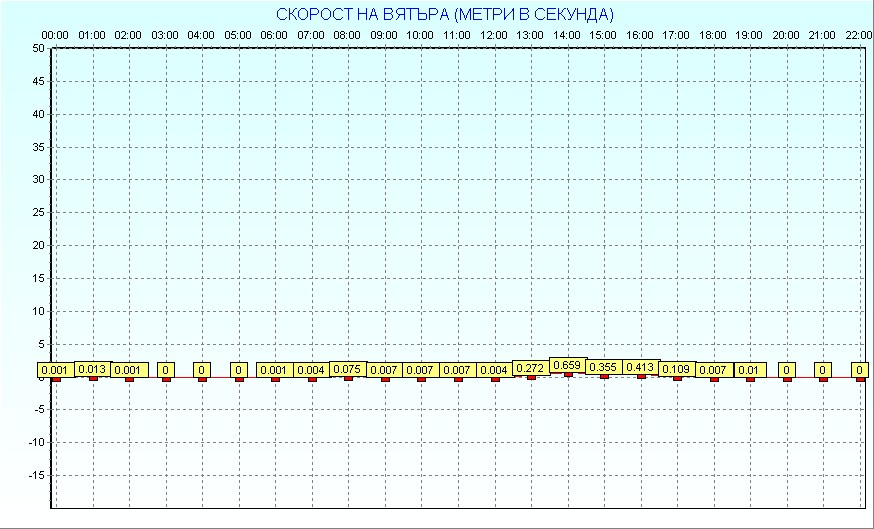
Task: Click the -10 label on the vertical axis
Action: click(36, 442)
